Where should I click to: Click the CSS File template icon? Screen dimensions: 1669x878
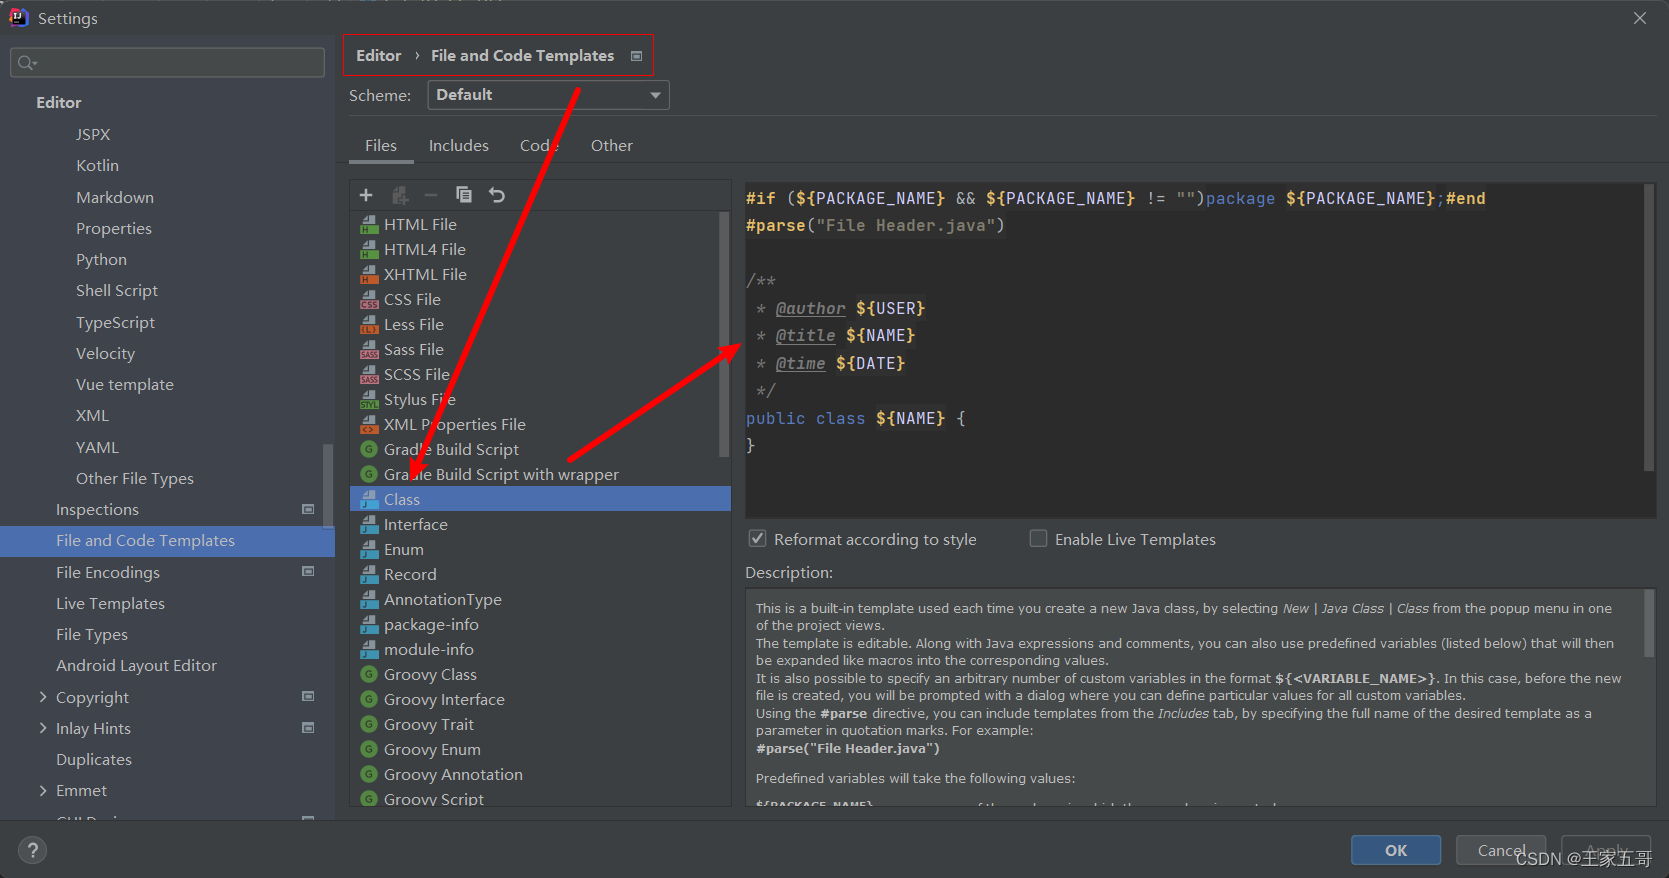point(369,299)
